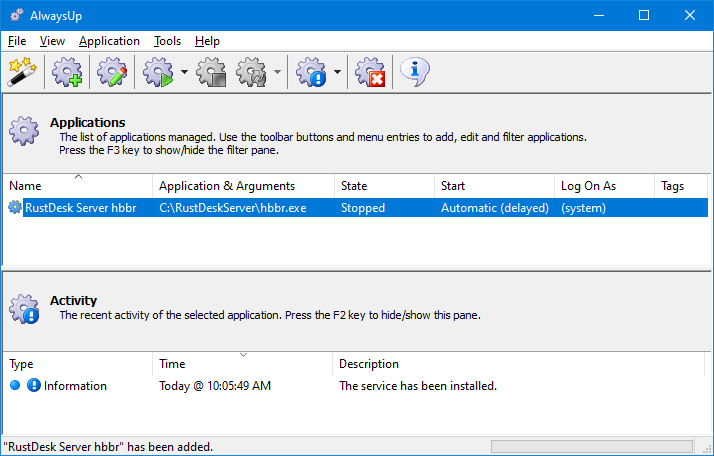
Task: Click the Today @ 10:05:49 AM time
Action: tap(215, 386)
